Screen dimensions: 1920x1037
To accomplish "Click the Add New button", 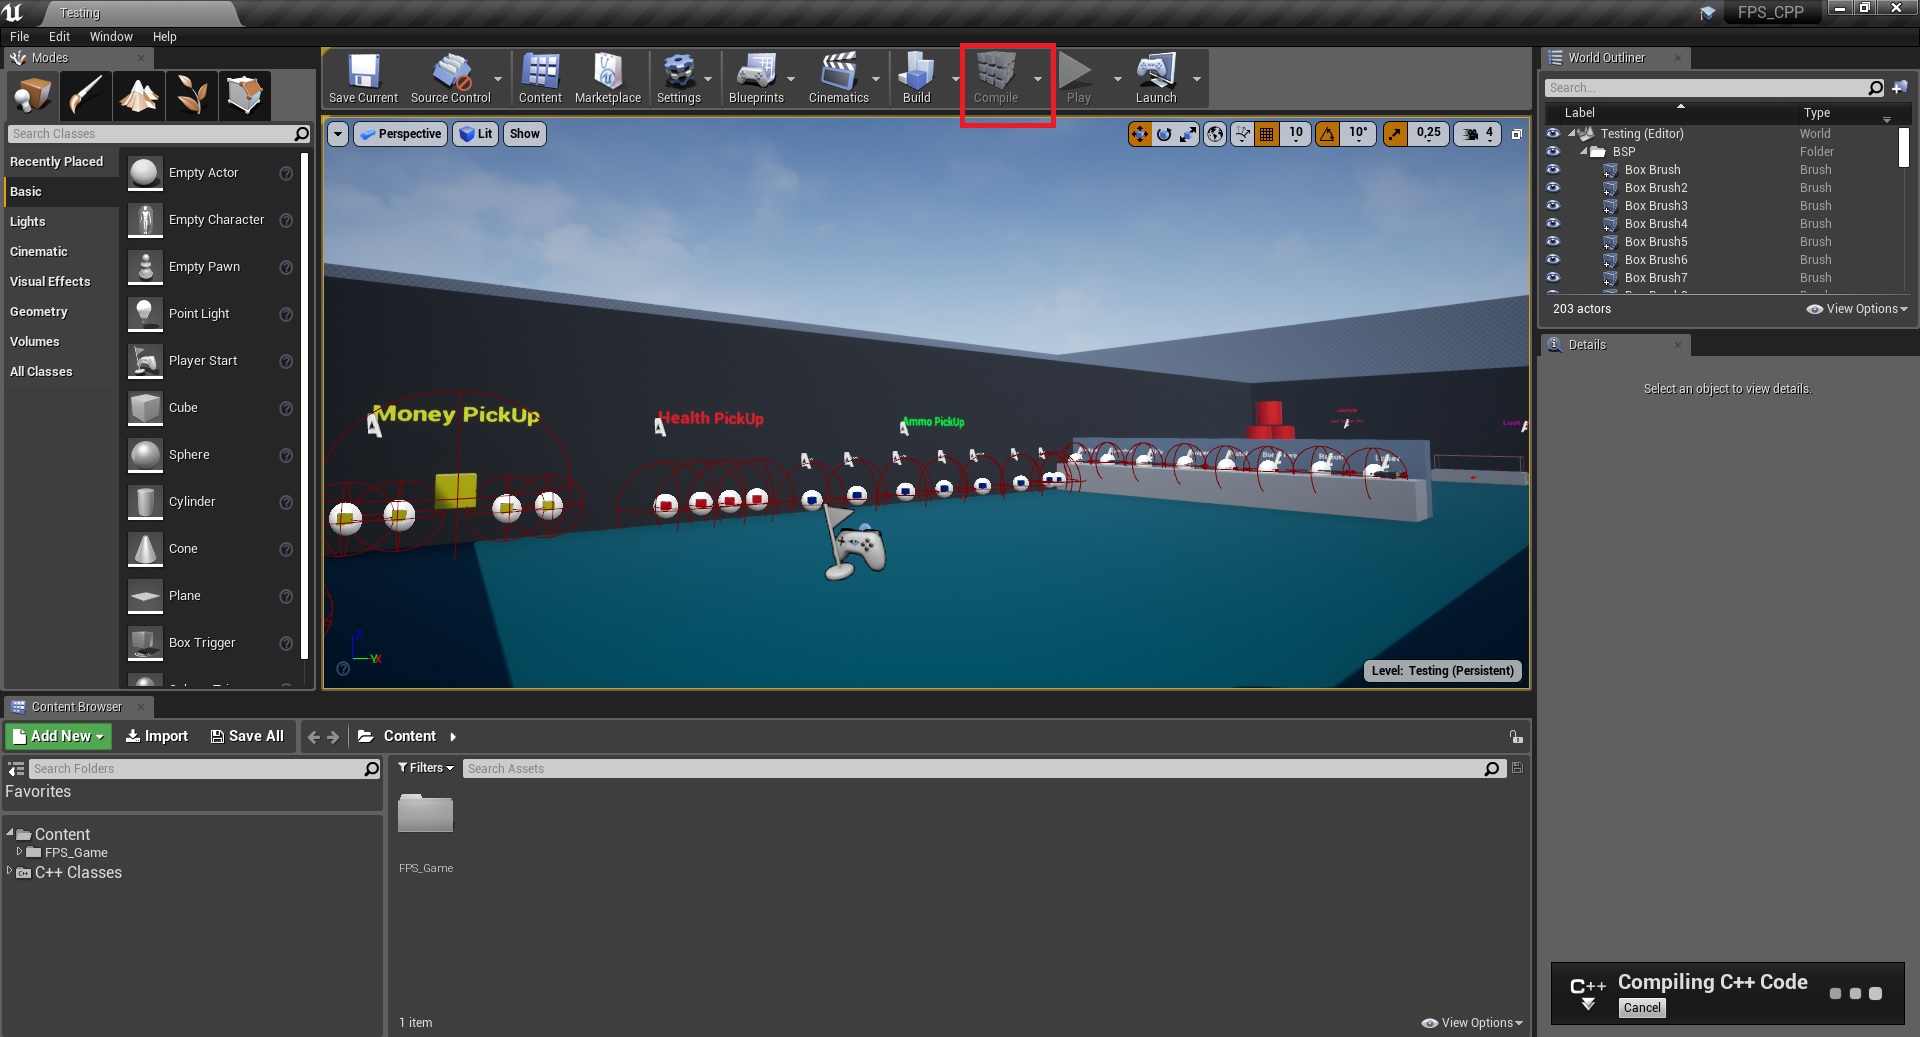I will [x=58, y=736].
